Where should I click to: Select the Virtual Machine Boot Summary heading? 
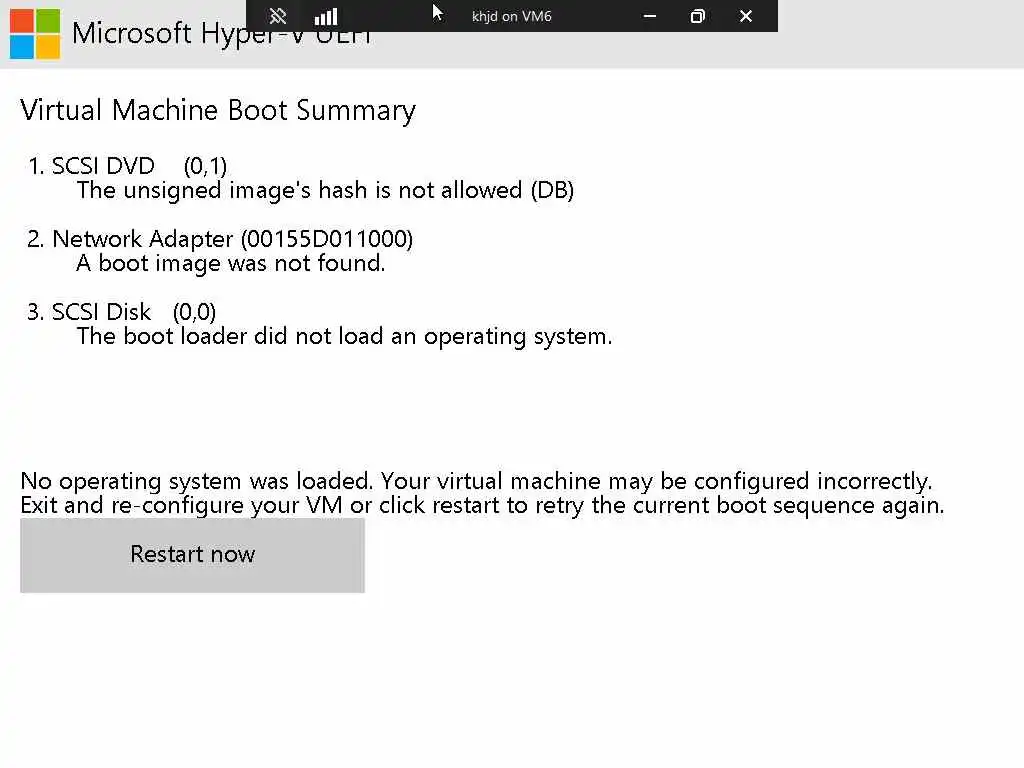pyautogui.click(x=218, y=110)
